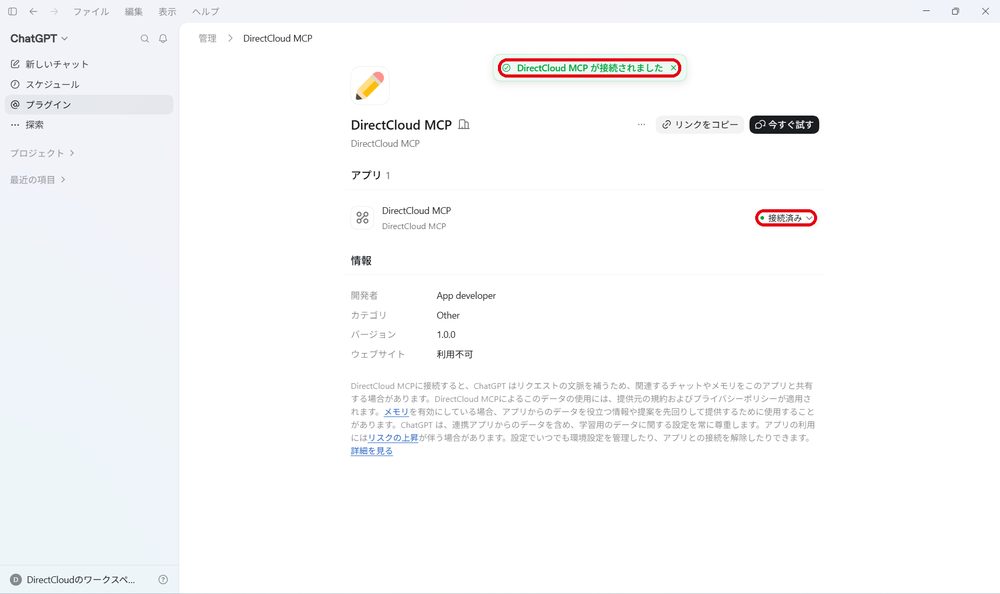Viewport: 1000px width, 594px height.
Task: Click the green check icon in notification
Action: 506,68
